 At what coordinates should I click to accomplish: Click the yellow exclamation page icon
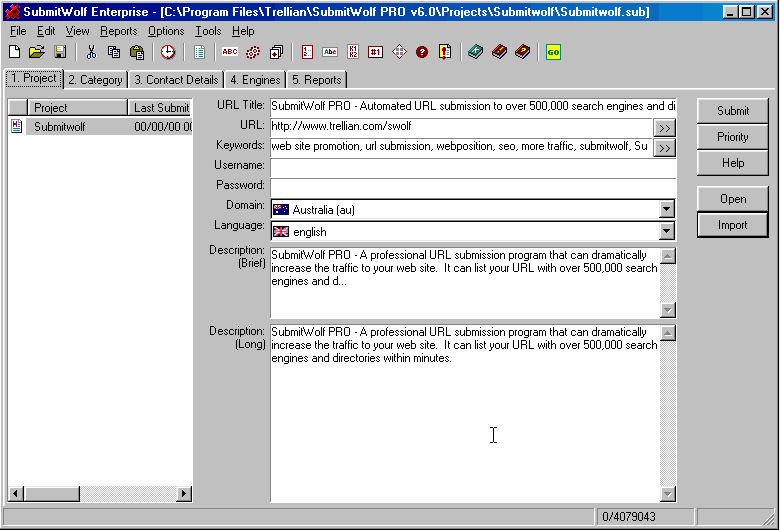(x=445, y=52)
